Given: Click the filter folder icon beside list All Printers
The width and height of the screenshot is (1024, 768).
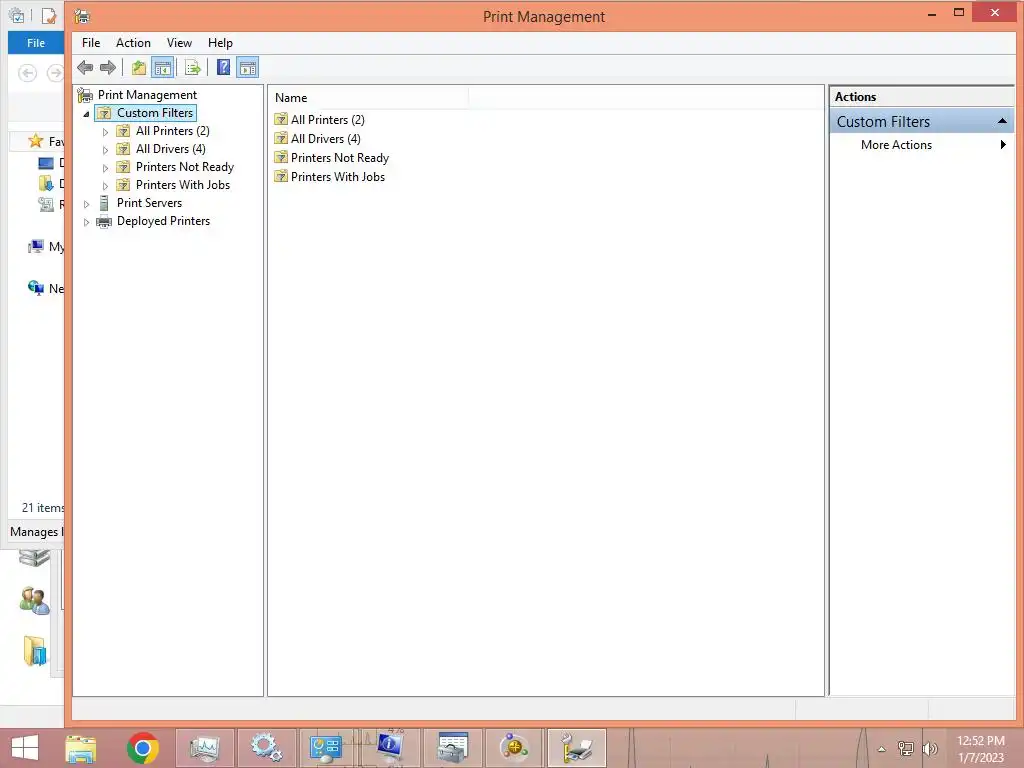Looking at the screenshot, I should (281, 119).
